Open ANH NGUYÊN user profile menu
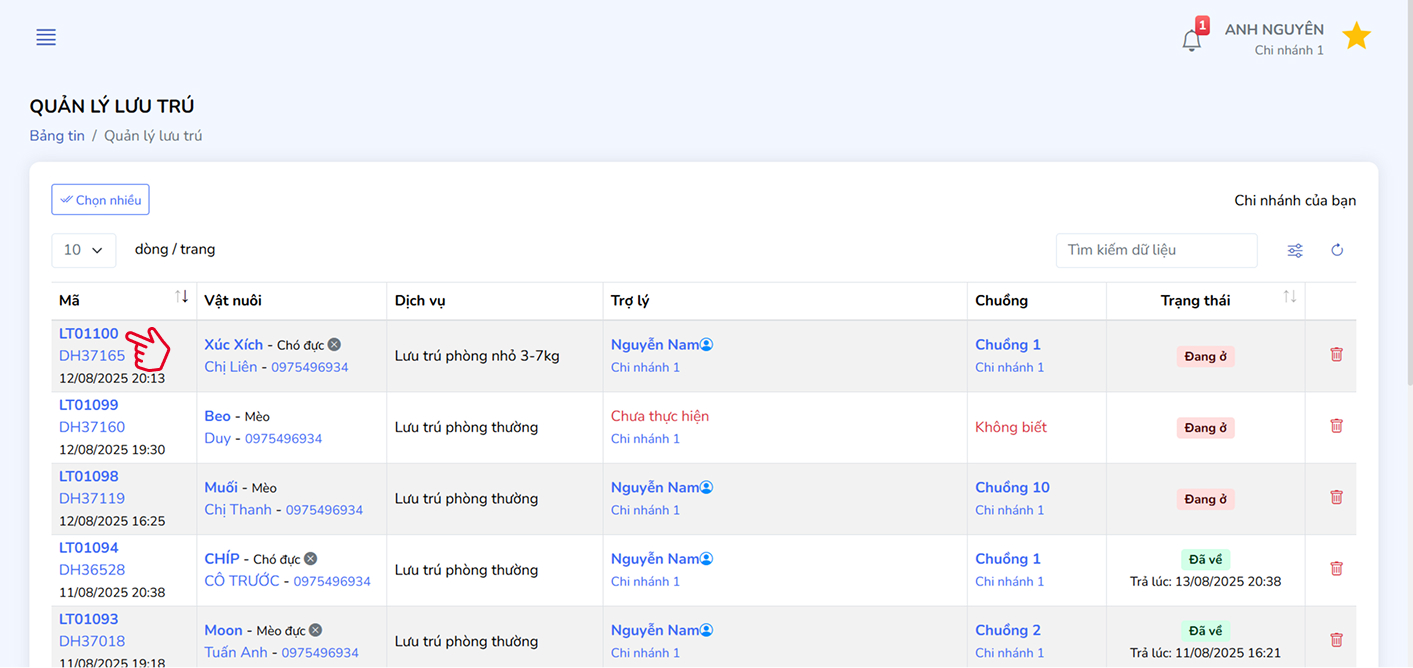 pos(1273,38)
